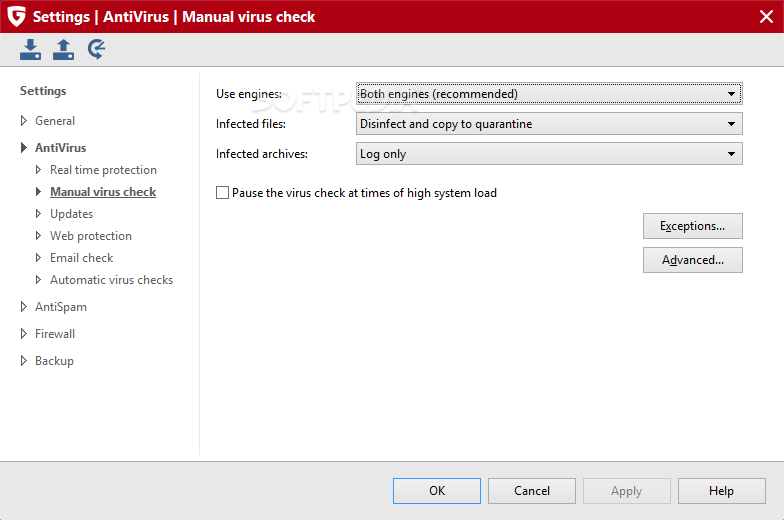This screenshot has height=520, width=784.
Task: Select Firewall in the settings tree
Action: [x=55, y=334]
